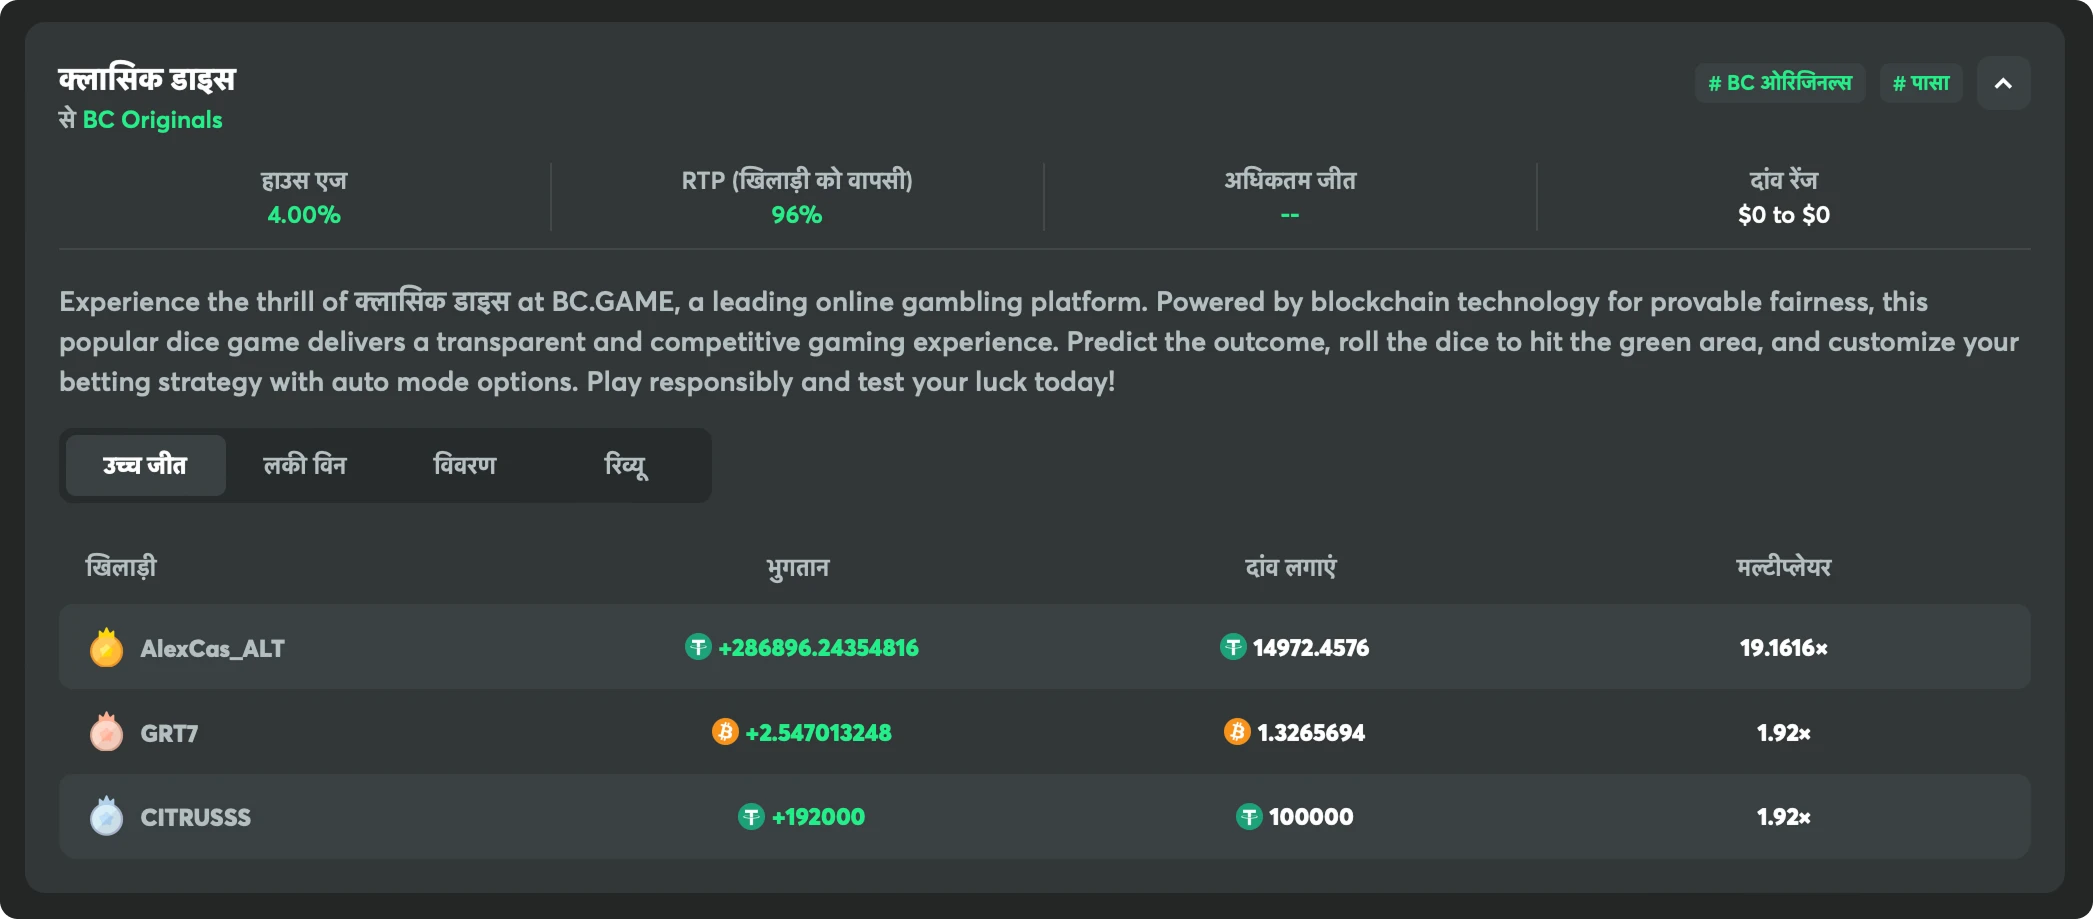Viewport: 2093px width, 919px height.
Task: Open player GRT7's profile name
Action: pyautogui.click(x=169, y=734)
